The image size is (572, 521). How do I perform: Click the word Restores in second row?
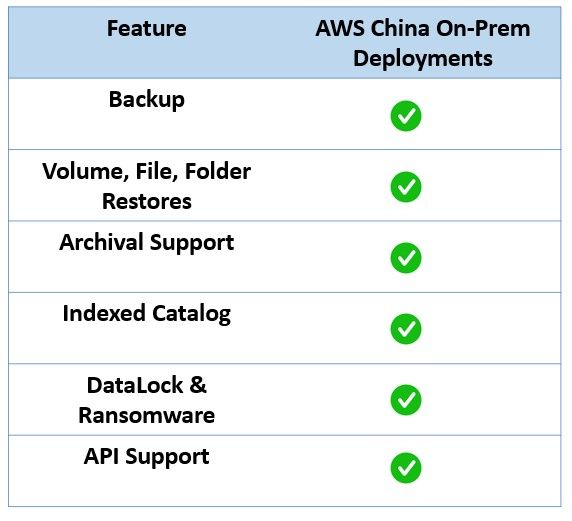click(147, 201)
